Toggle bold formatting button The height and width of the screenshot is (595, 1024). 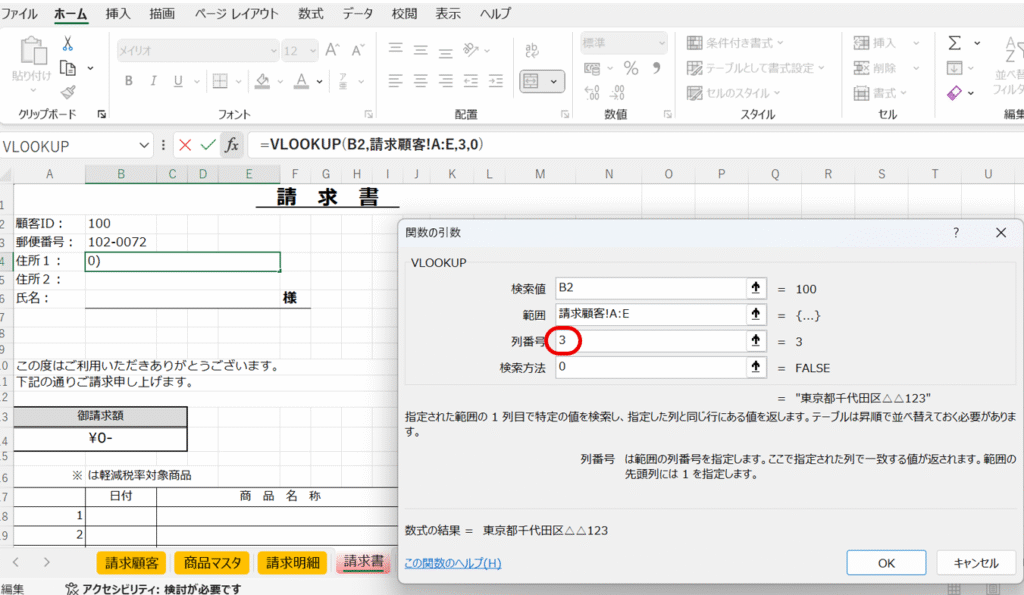coord(128,81)
